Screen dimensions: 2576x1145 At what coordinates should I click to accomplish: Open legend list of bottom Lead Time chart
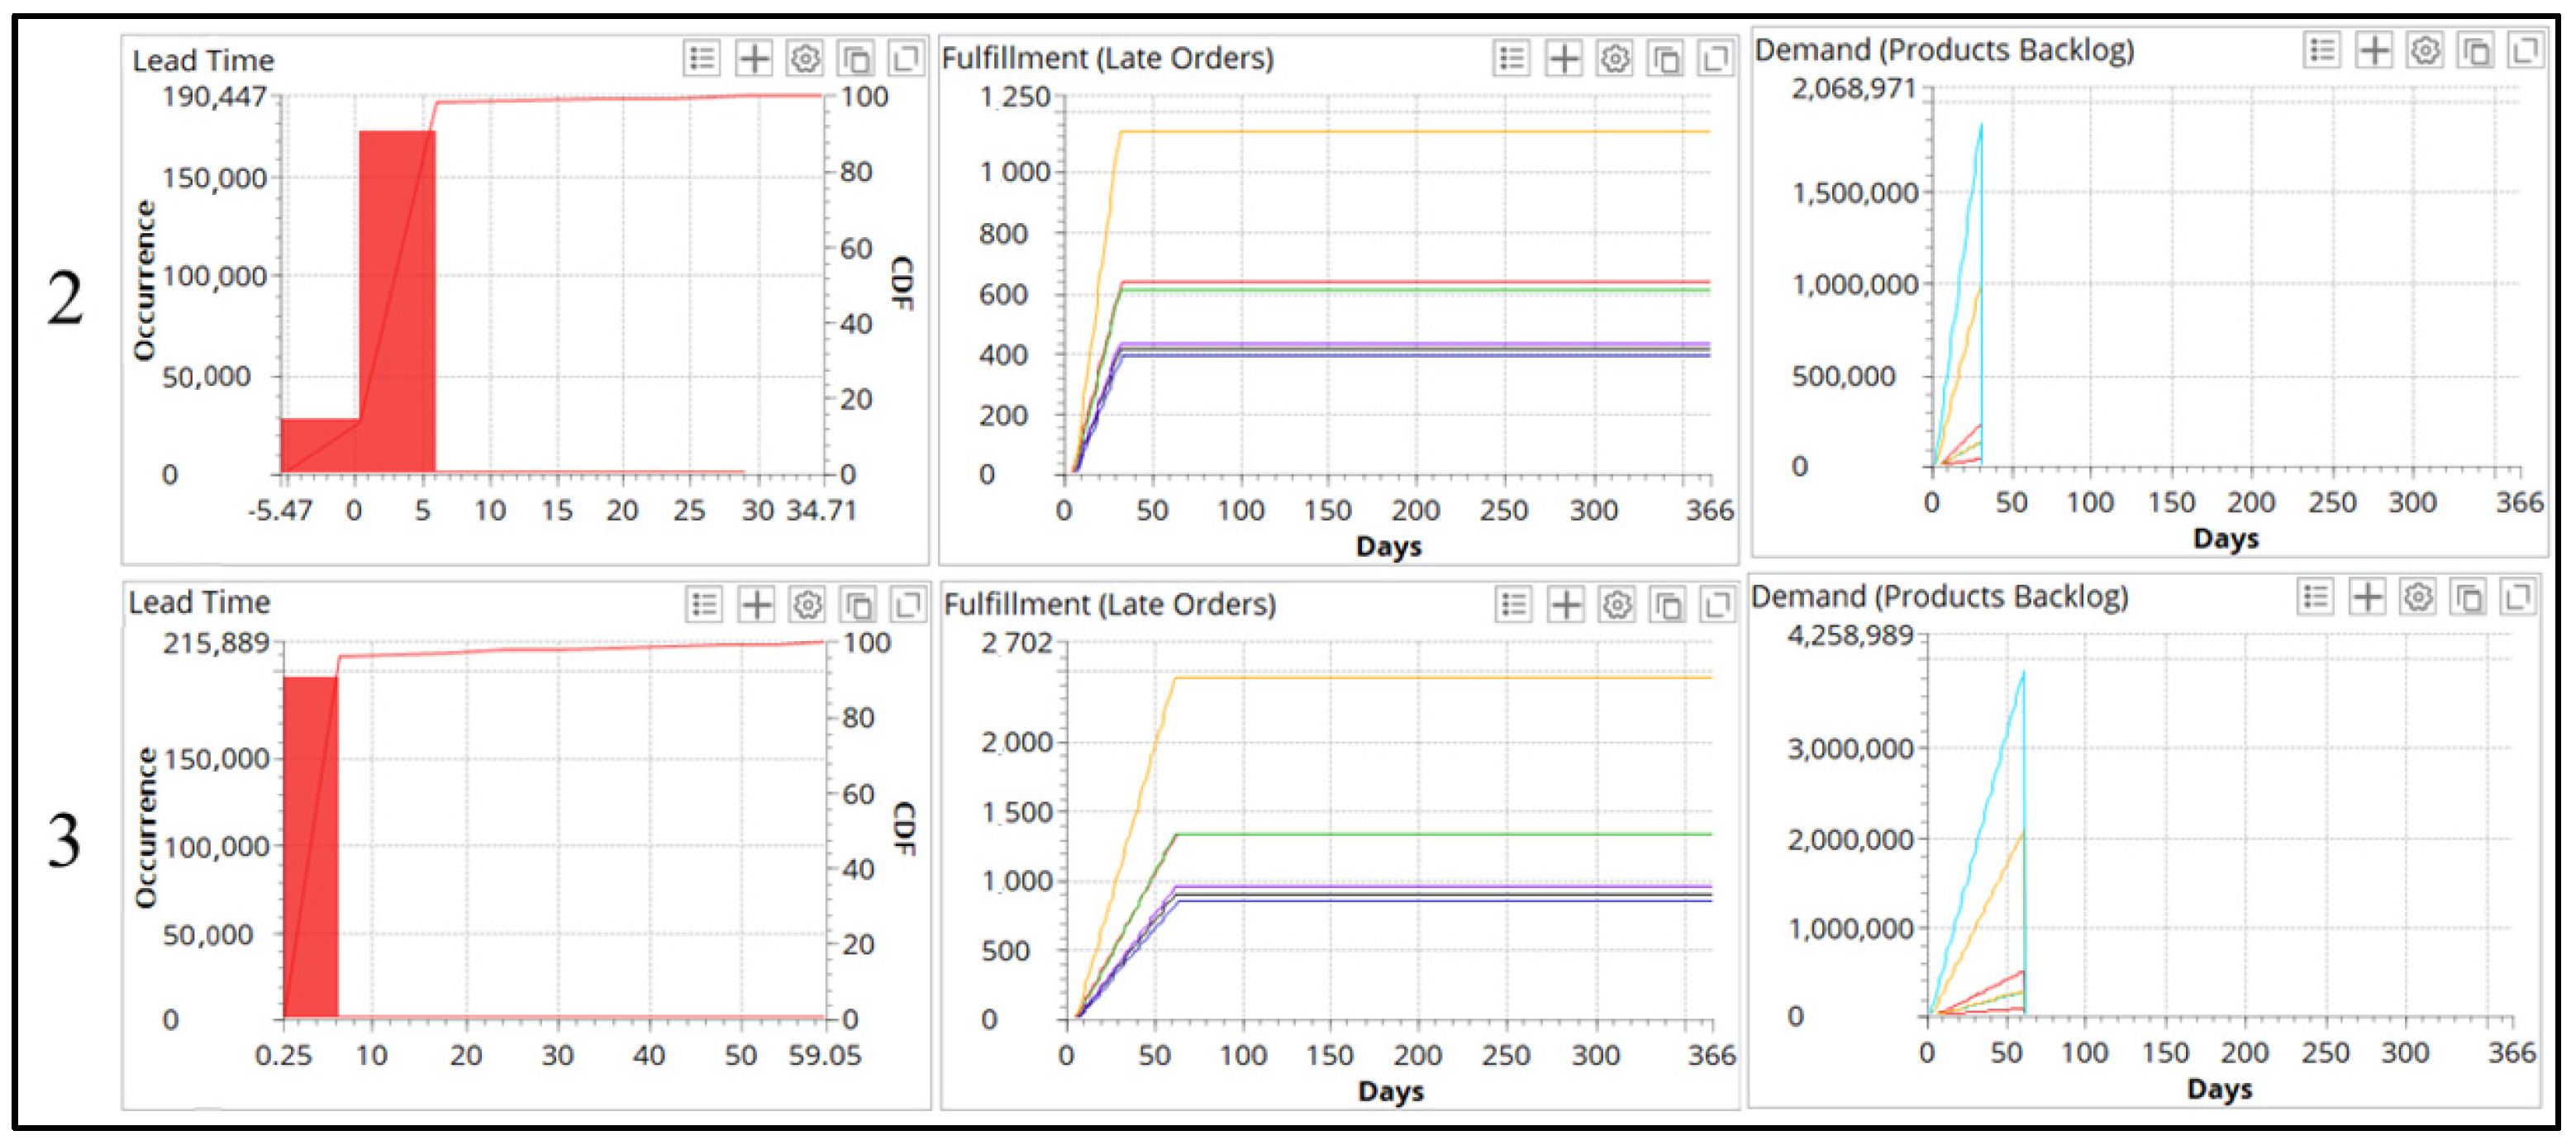point(705,604)
